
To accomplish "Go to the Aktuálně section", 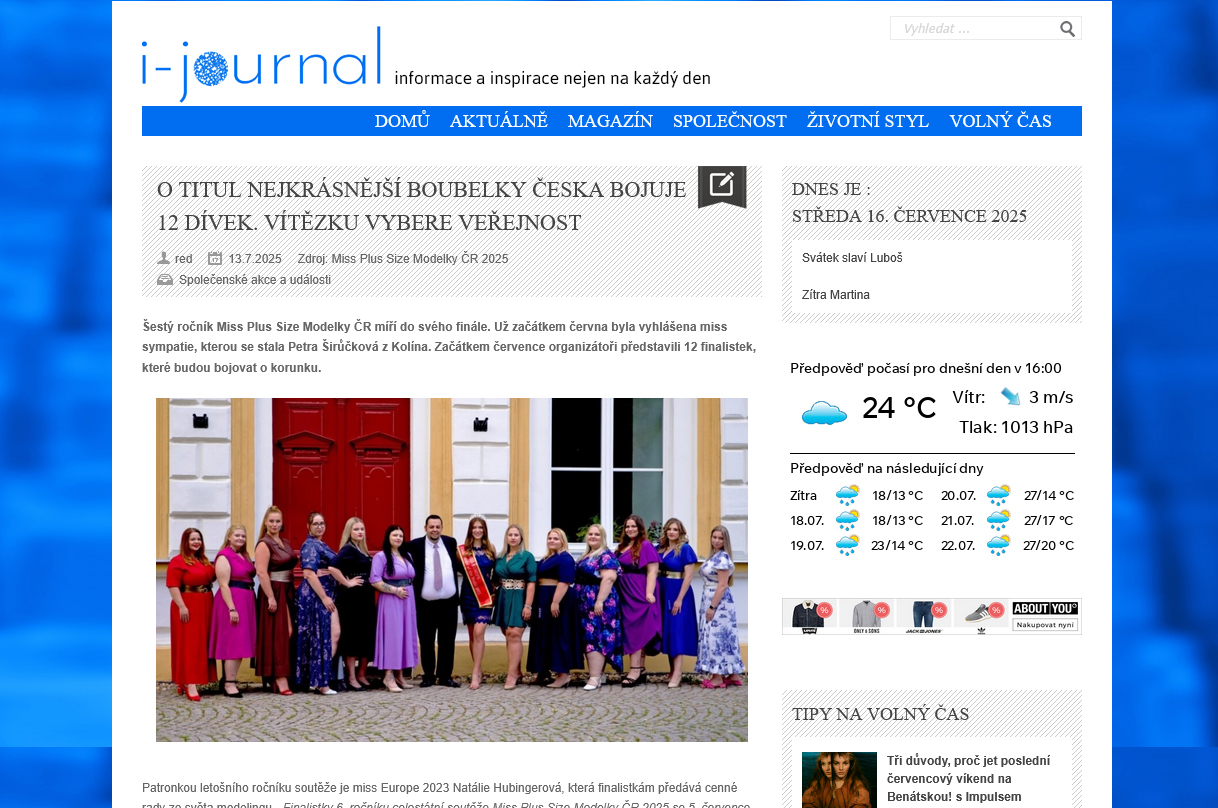I will [x=498, y=121].
